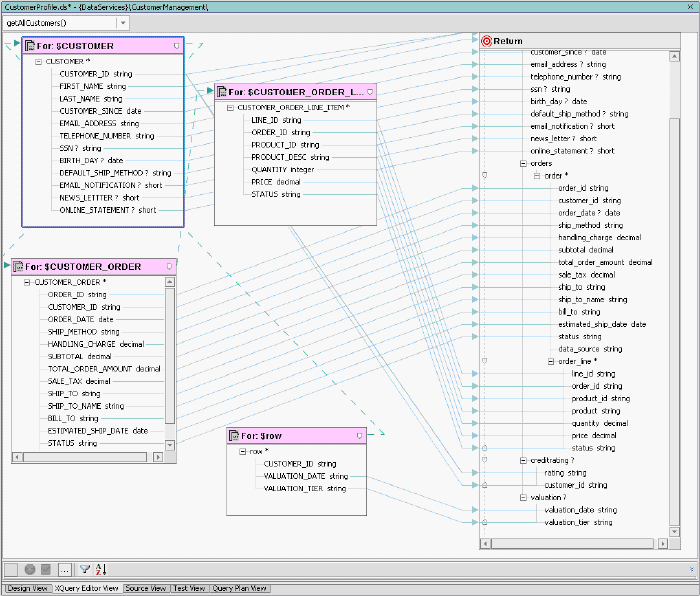
Task: Select ESTIMATED_SHIP_DATE date in CUSTOMER_ORDER node
Action: click(x=98, y=431)
